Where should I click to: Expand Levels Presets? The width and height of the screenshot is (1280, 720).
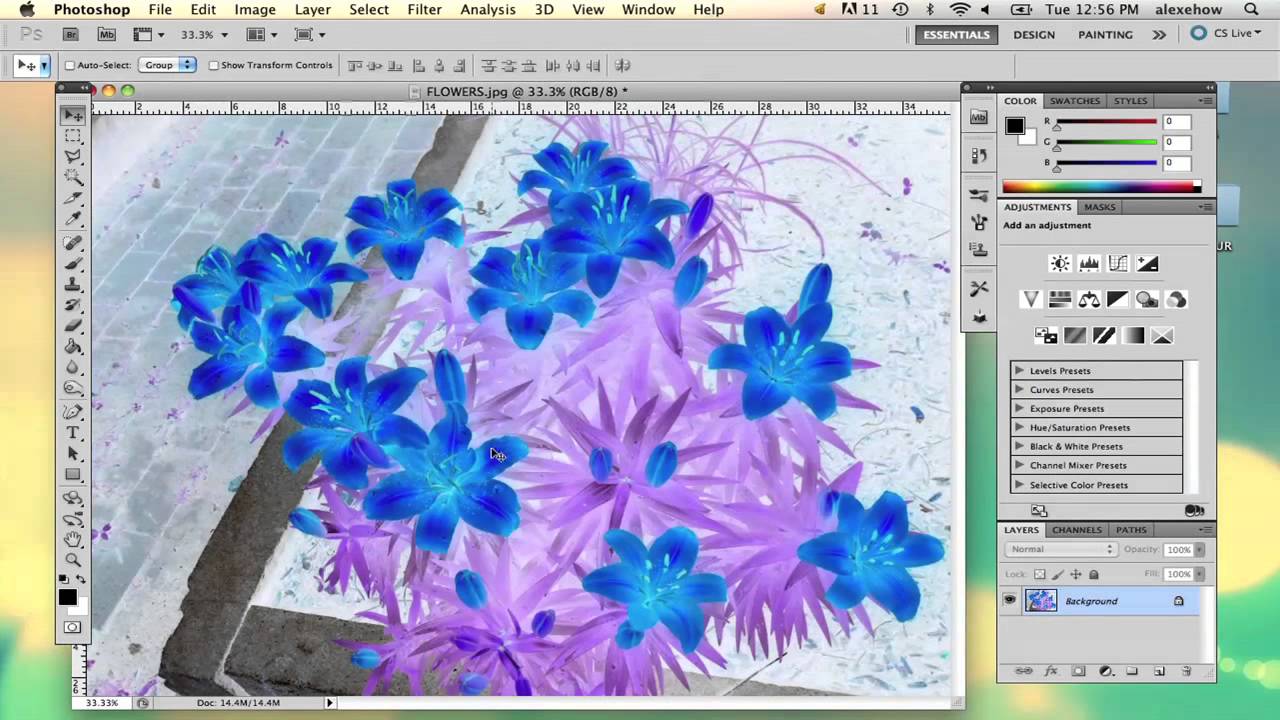tap(1019, 371)
